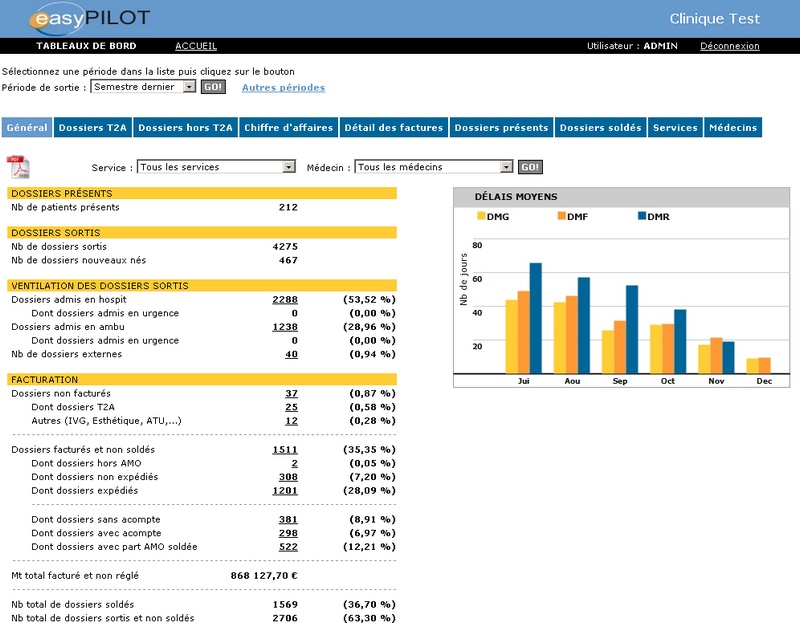Click the Déconnexion link
Screen dimensions: 800x623
click(729, 46)
